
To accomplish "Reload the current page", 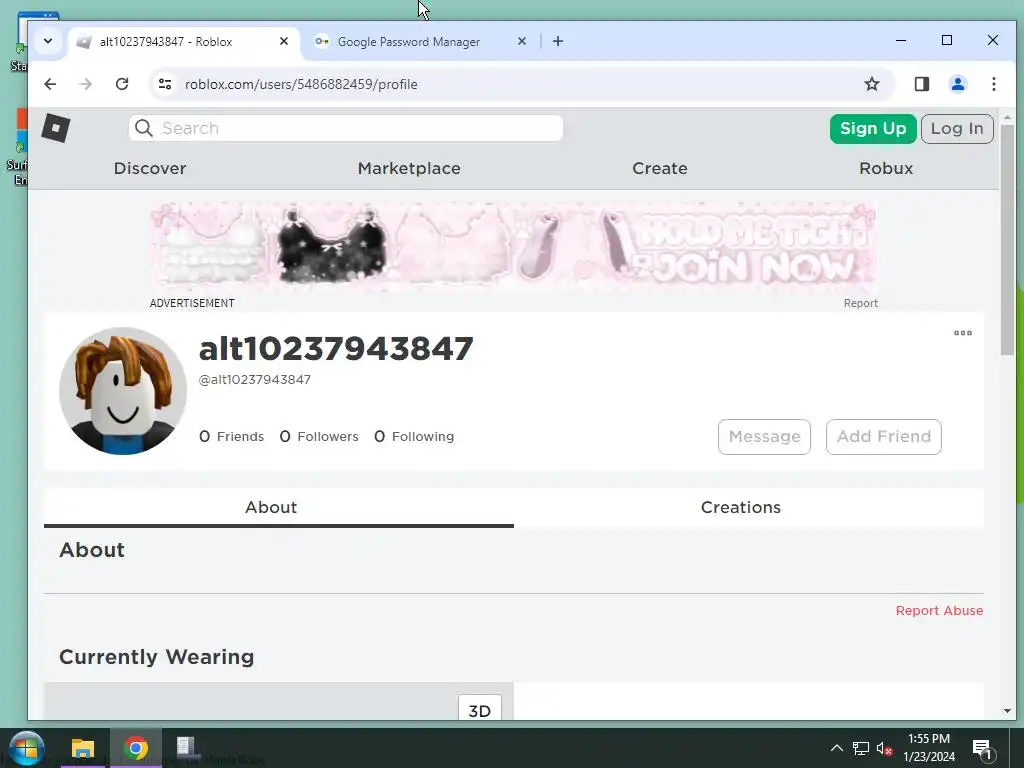I will (122, 84).
